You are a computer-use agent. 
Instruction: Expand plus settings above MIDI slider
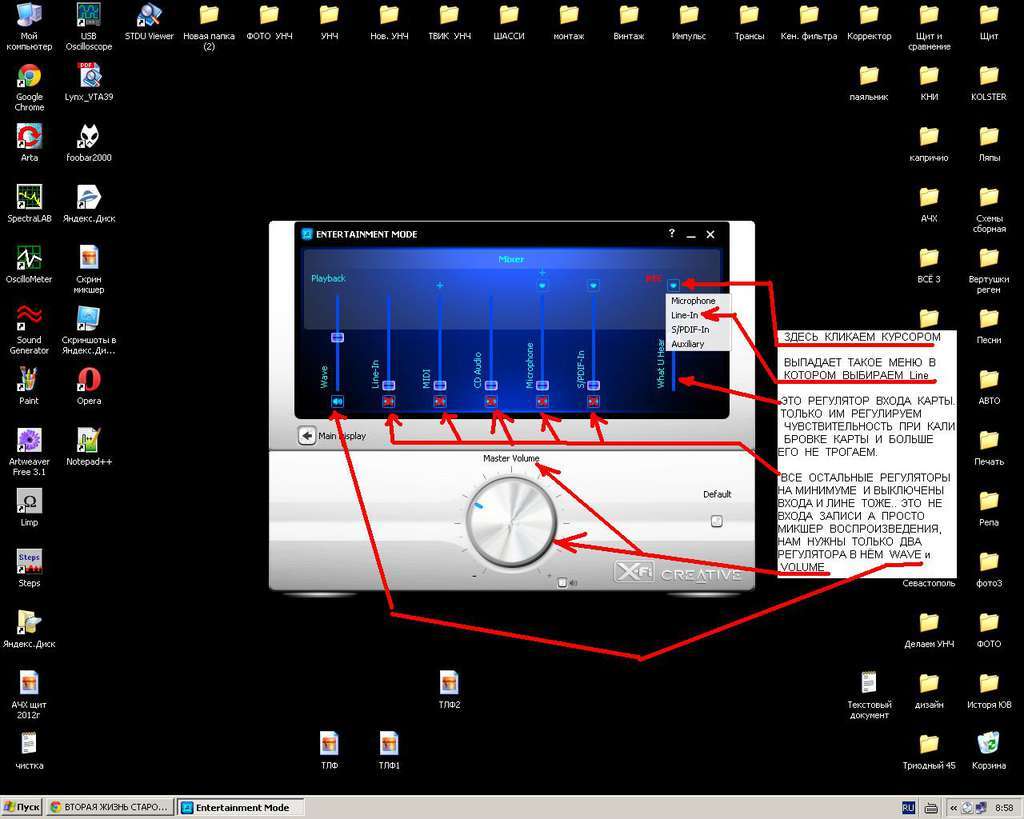440,285
